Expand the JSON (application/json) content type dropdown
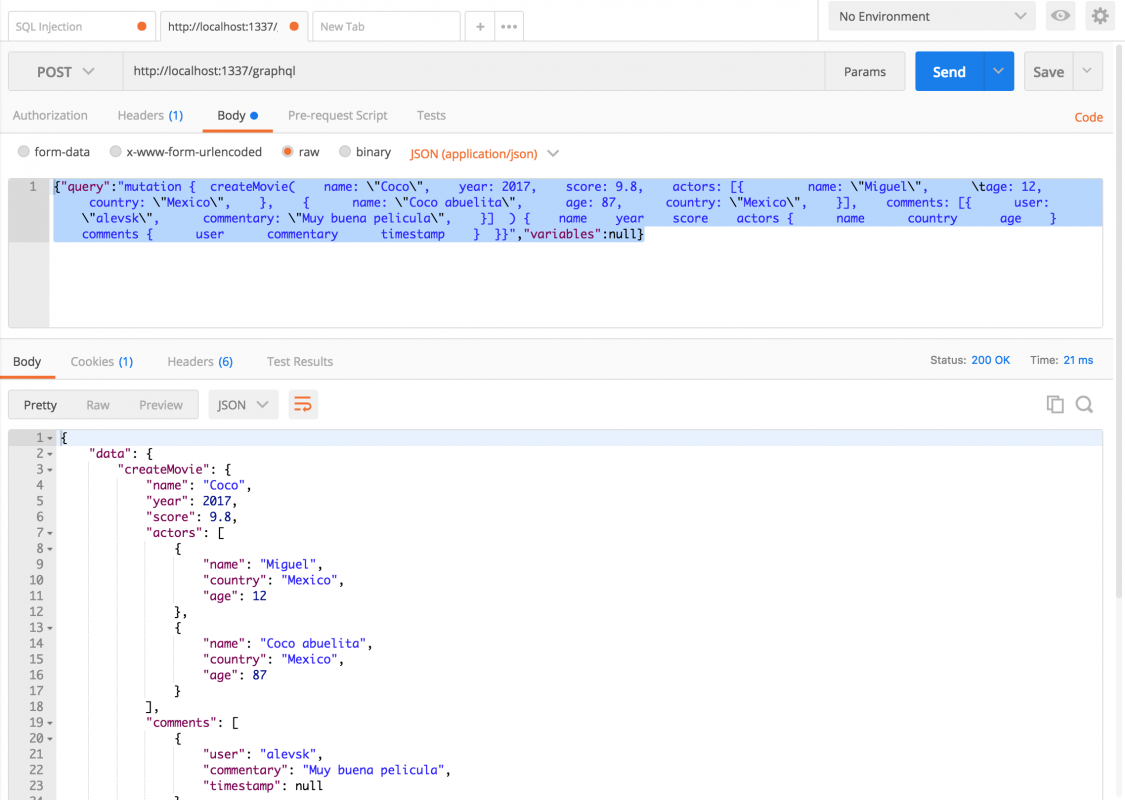1125x800 pixels. 484,154
